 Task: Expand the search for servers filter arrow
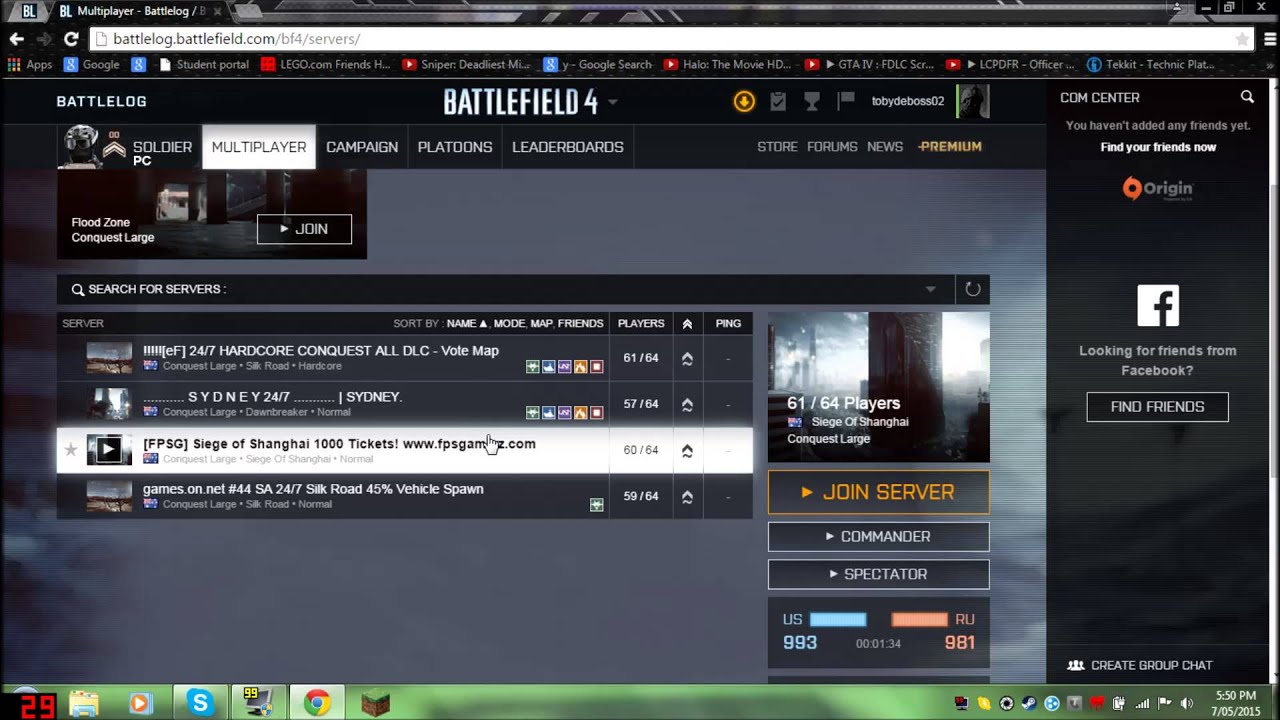click(931, 289)
